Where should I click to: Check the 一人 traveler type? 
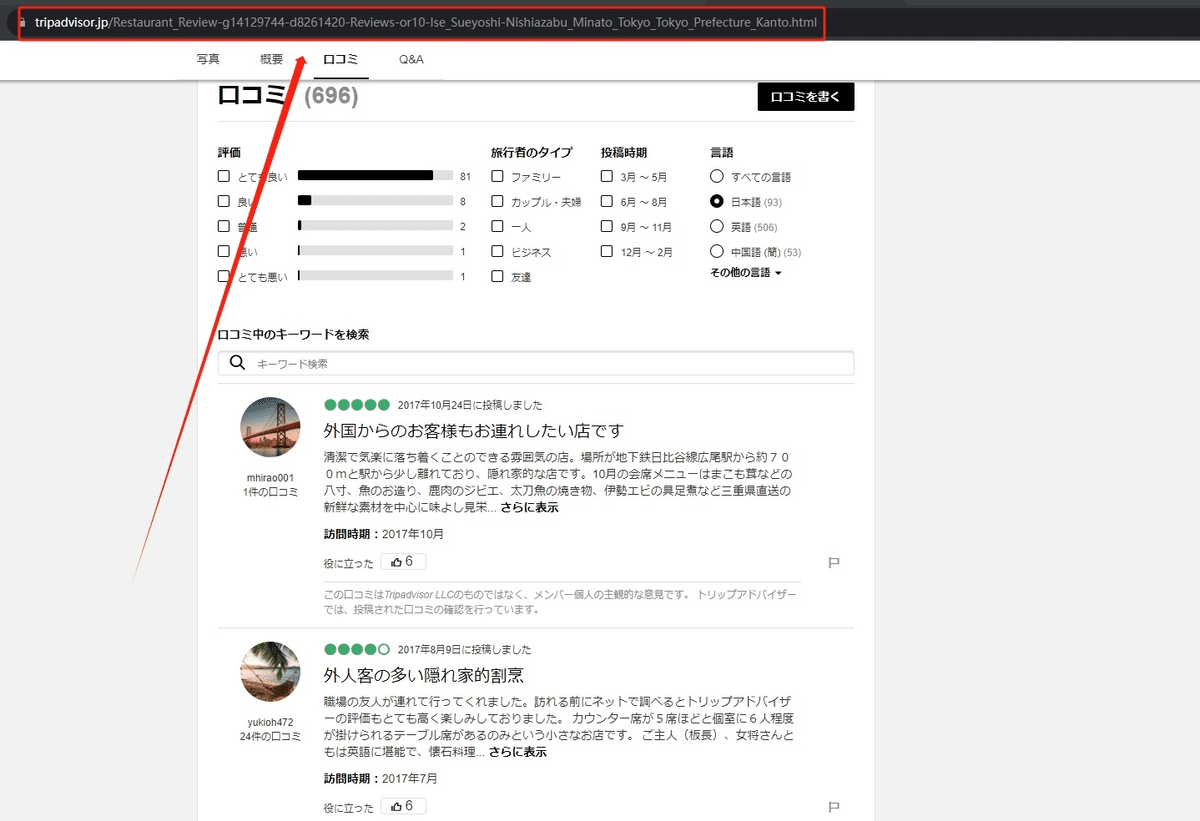497,226
